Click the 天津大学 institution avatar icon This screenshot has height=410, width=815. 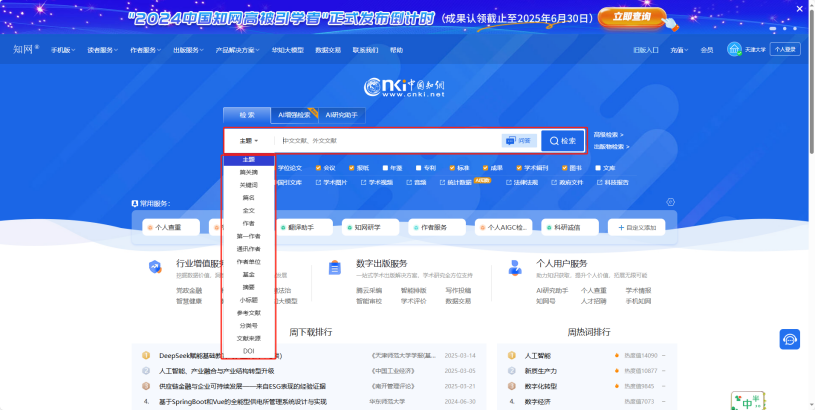734,49
